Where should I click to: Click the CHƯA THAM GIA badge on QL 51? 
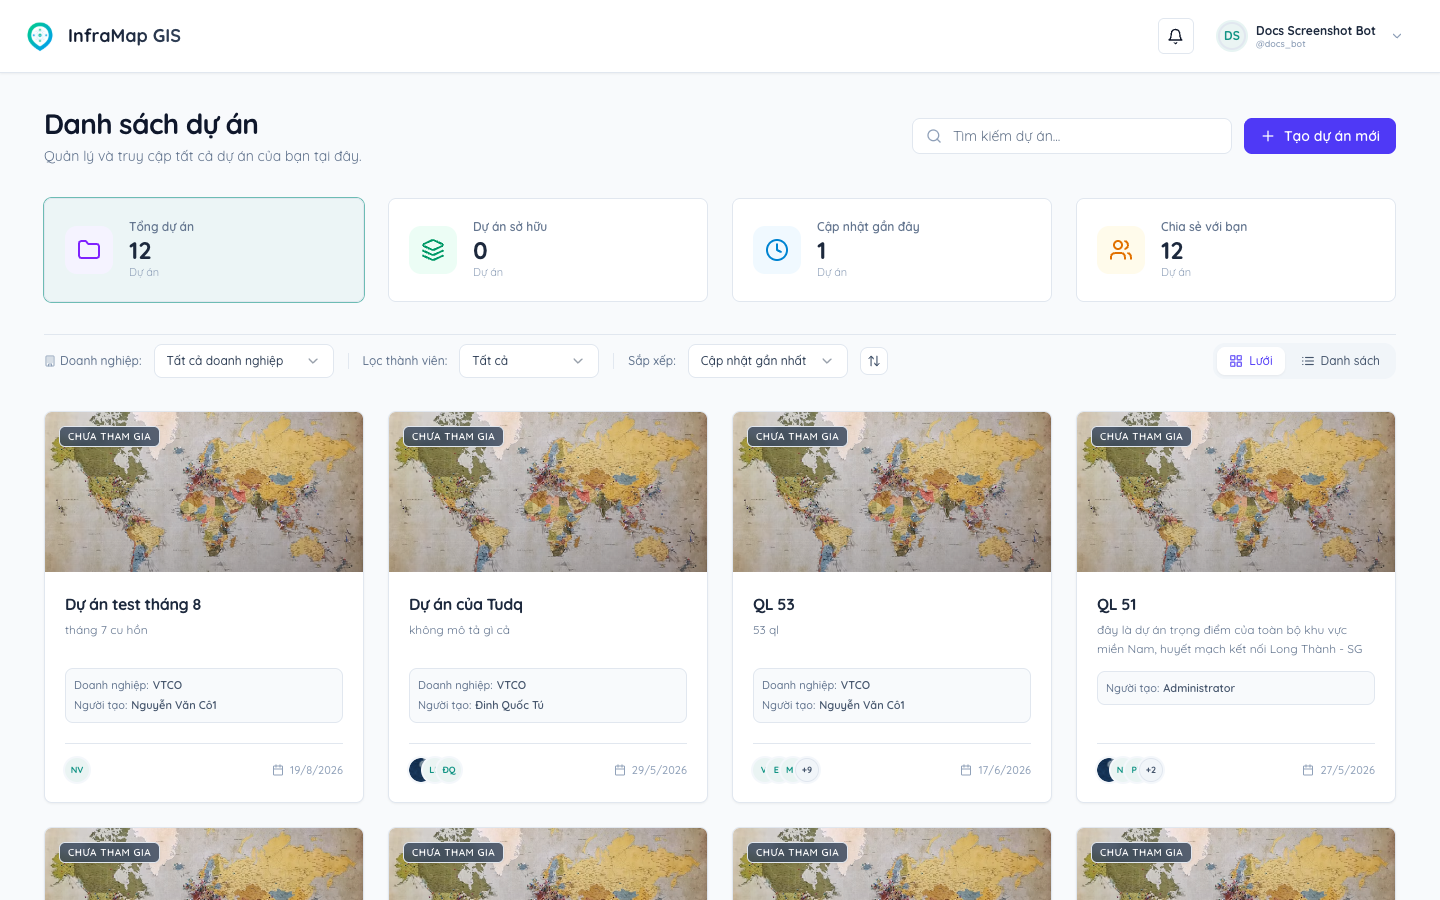[x=1142, y=436]
